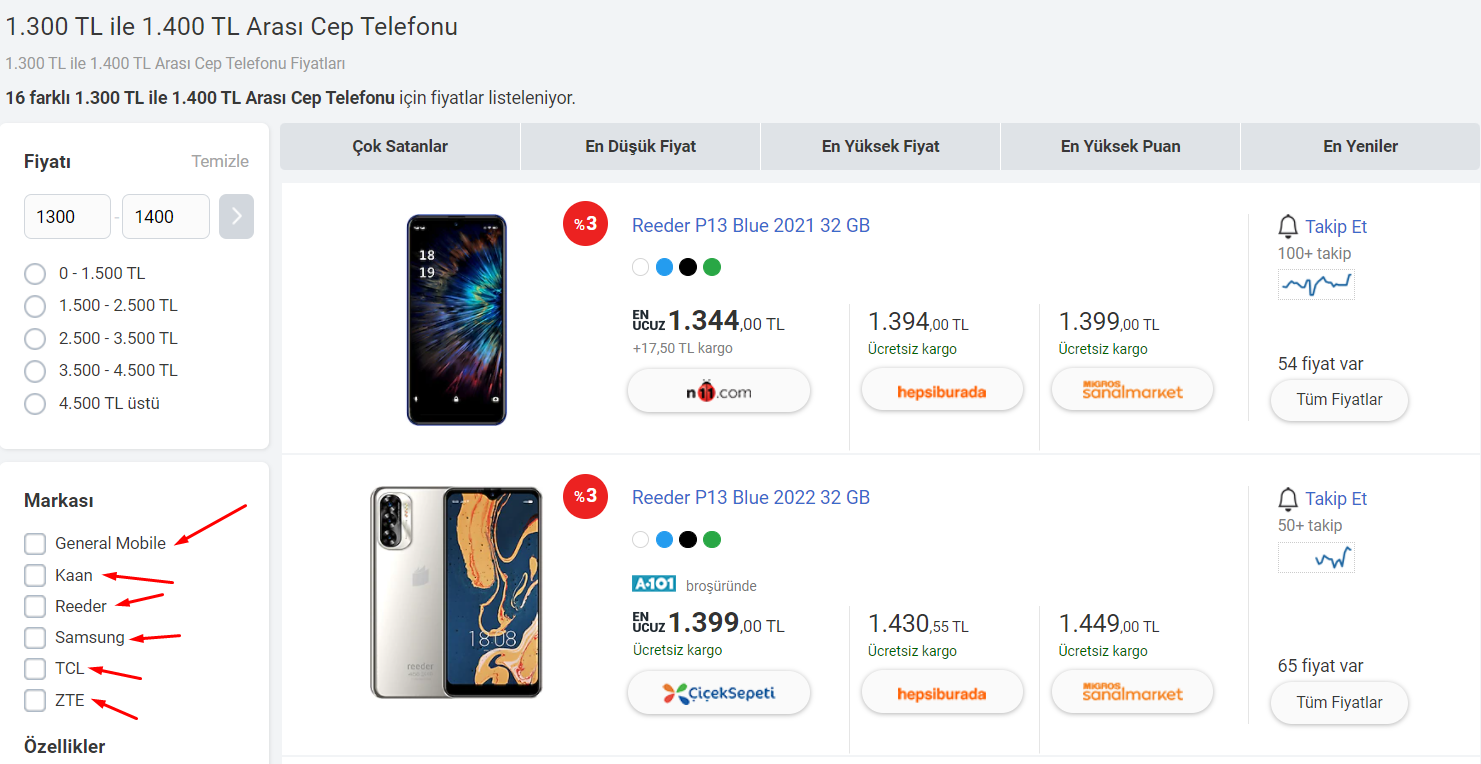Enable the Samsung brand filter
The width and height of the screenshot is (1481, 764).
point(35,637)
